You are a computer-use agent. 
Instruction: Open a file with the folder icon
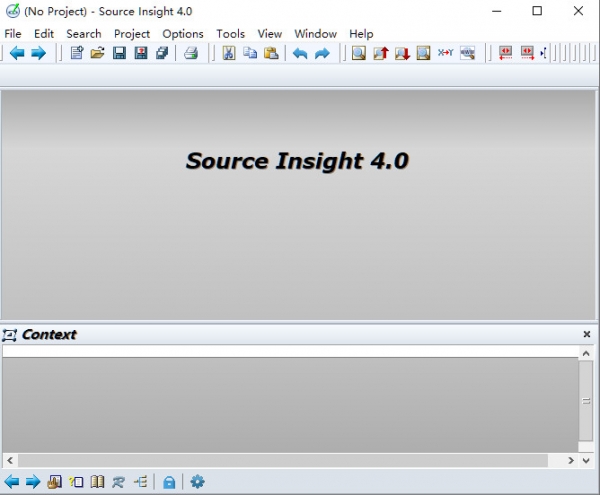click(98, 53)
